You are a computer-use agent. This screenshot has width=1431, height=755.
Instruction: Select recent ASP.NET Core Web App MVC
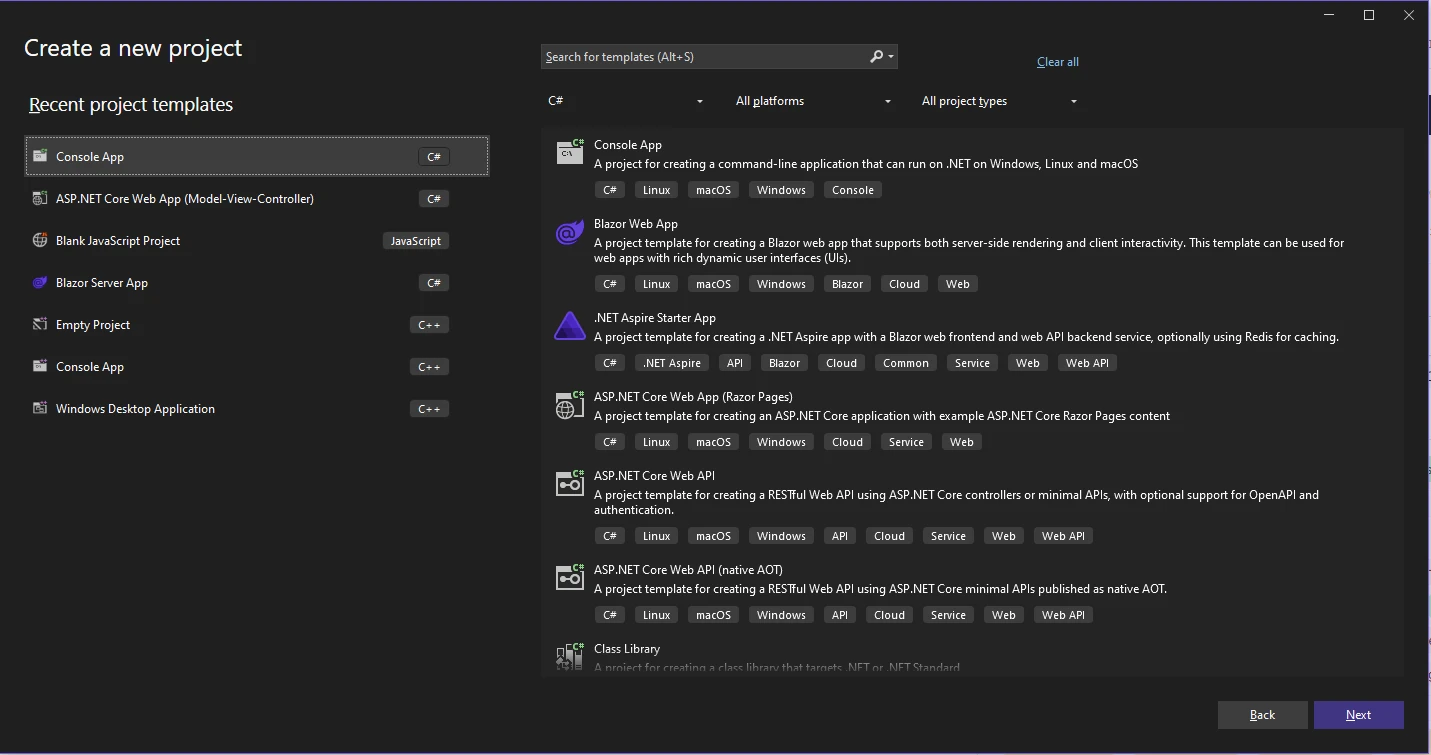185,199
